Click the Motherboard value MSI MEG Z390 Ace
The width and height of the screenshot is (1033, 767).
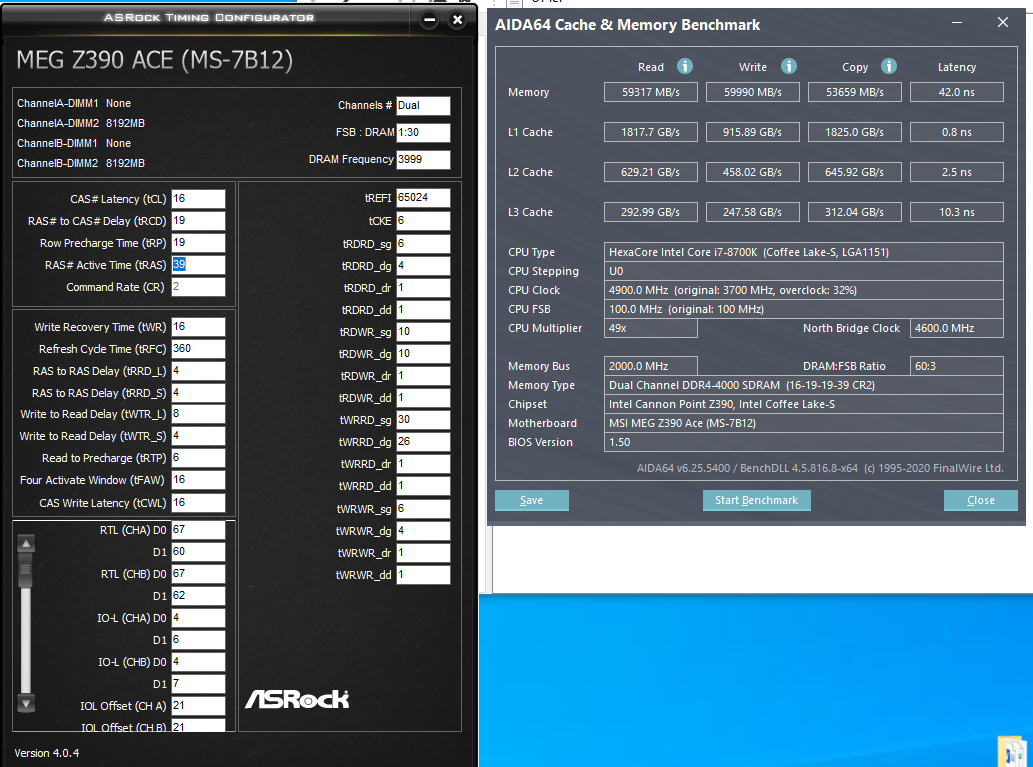pos(804,423)
